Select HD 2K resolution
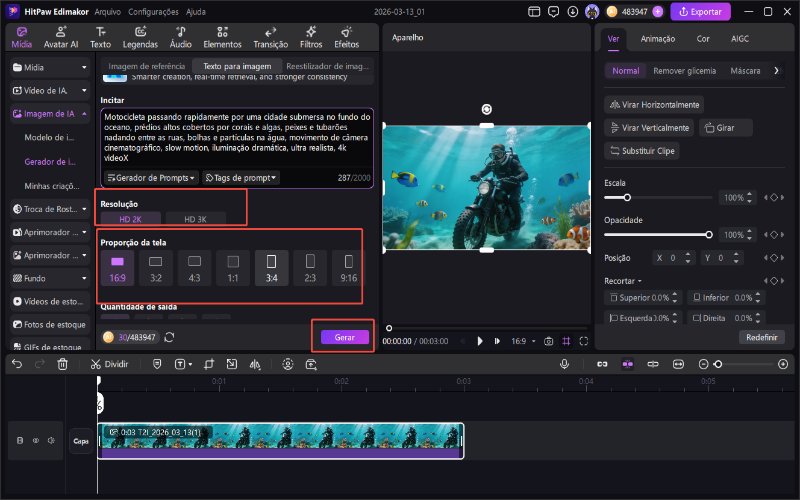Screen dimensions: 800x500 pos(131,219)
